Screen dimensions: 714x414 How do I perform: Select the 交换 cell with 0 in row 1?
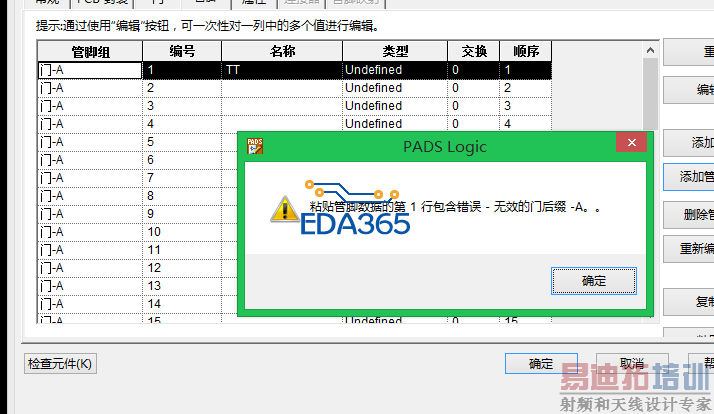[474, 70]
